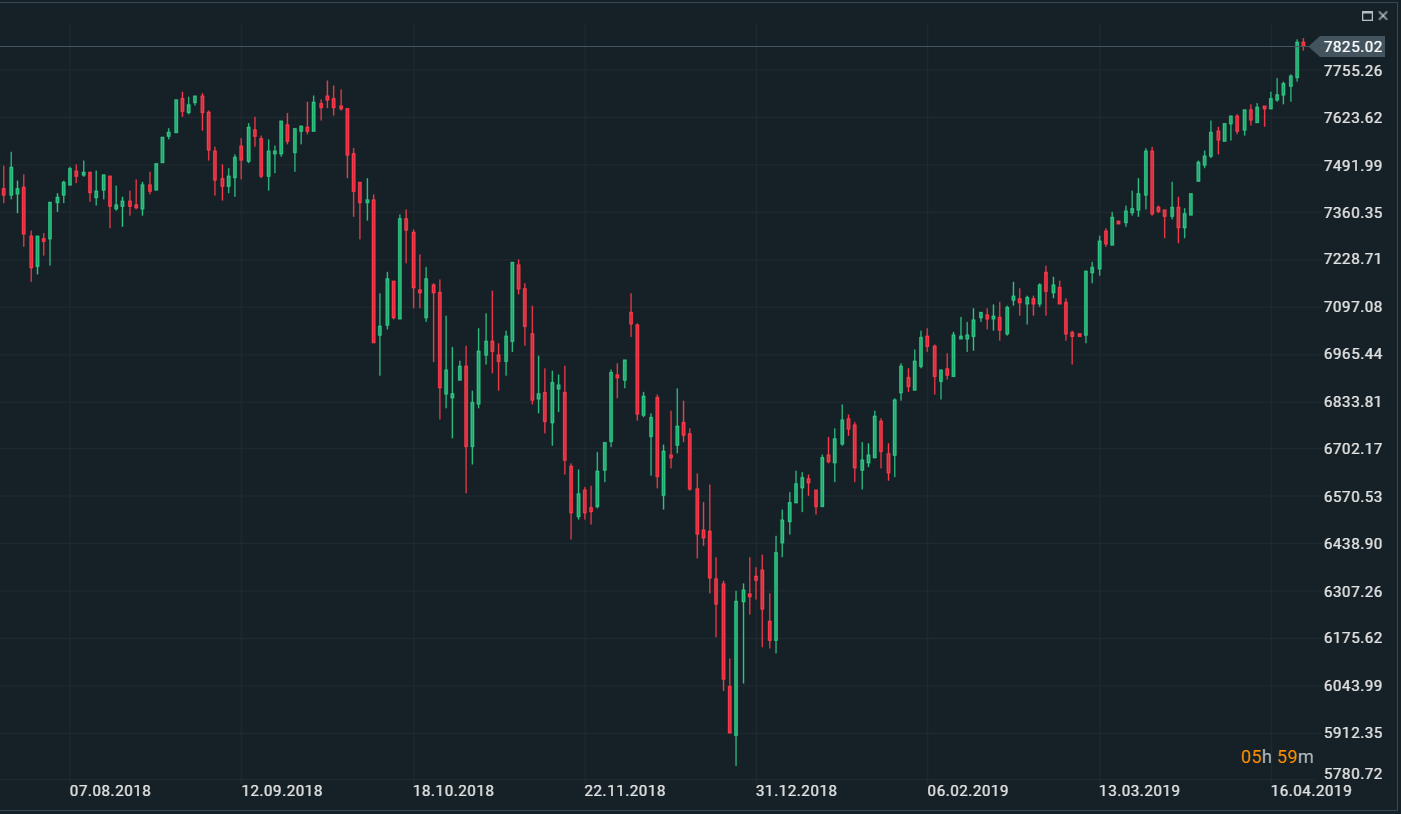Click the 5780.72 price axis label
This screenshot has height=814, width=1401.
coord(1352,774)
